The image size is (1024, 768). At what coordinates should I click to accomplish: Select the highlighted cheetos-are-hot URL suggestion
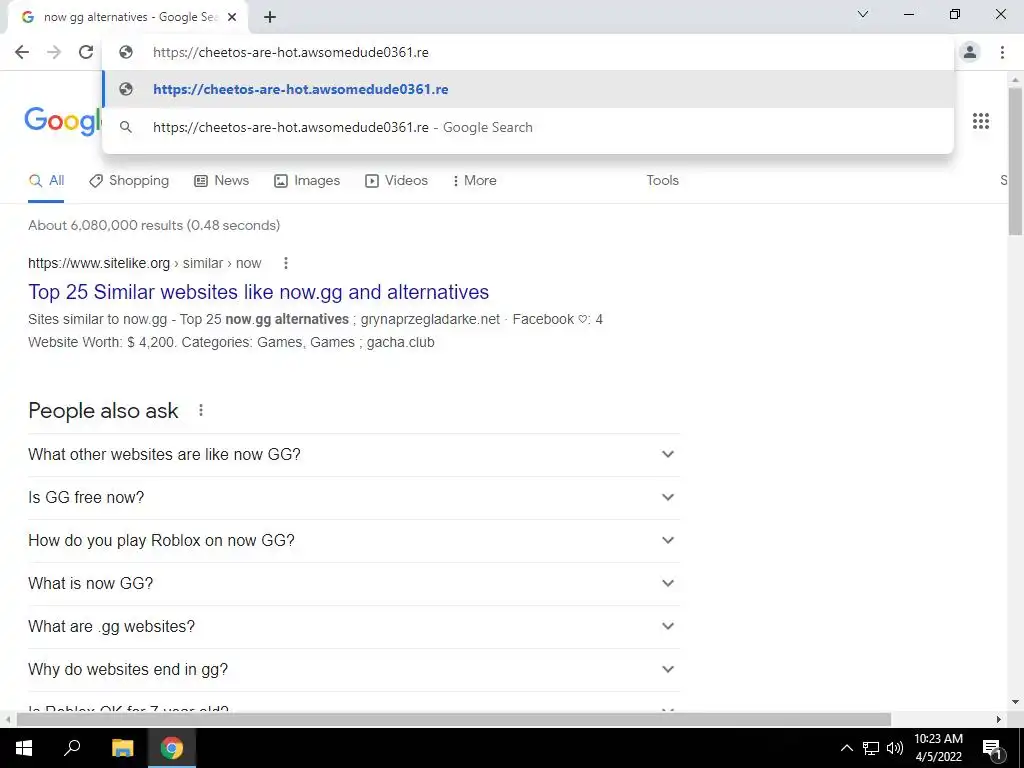click(528, 89)
